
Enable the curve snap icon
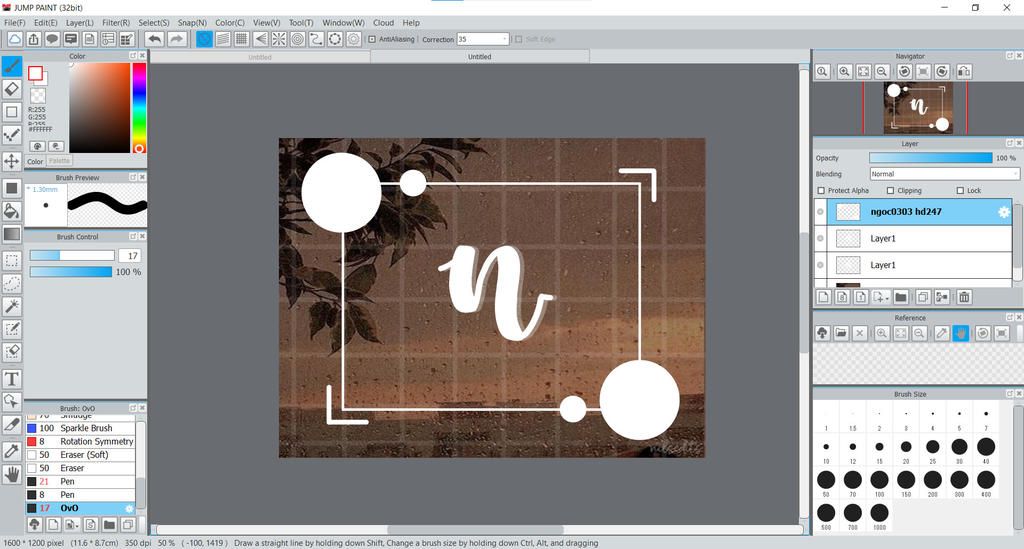click(x=316, y=39)
